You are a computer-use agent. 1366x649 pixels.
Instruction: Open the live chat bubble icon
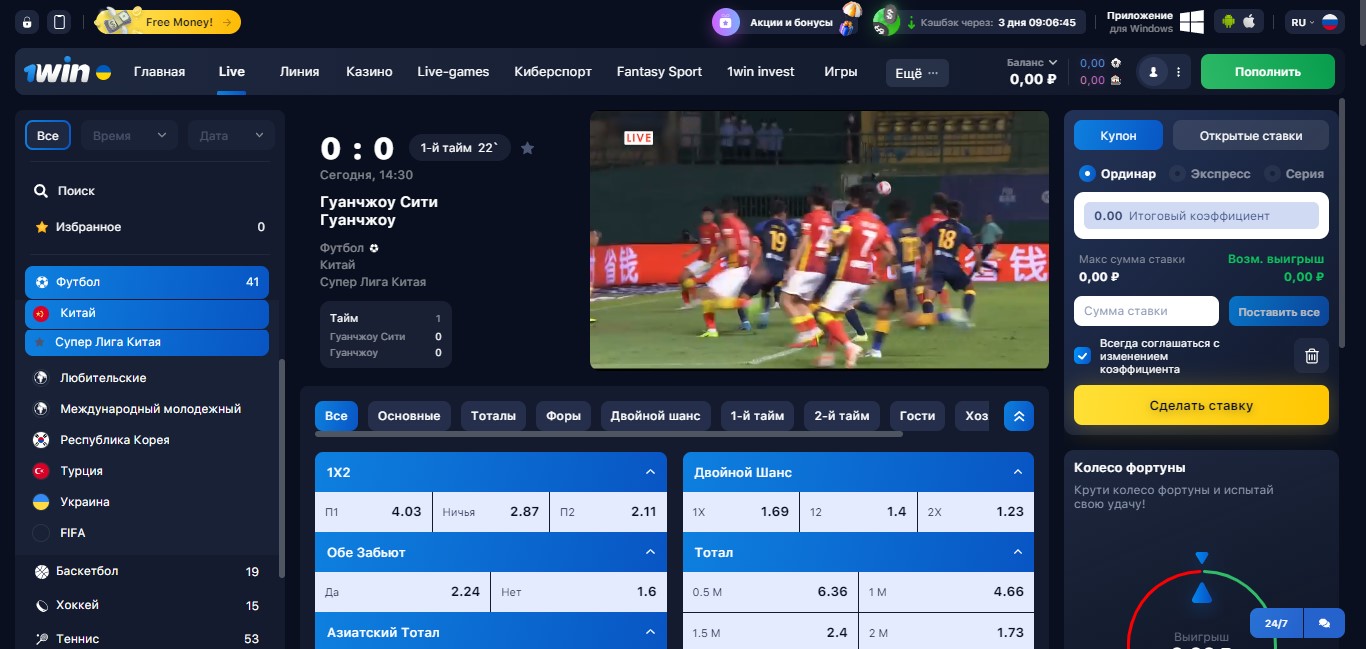point(1324,623)
